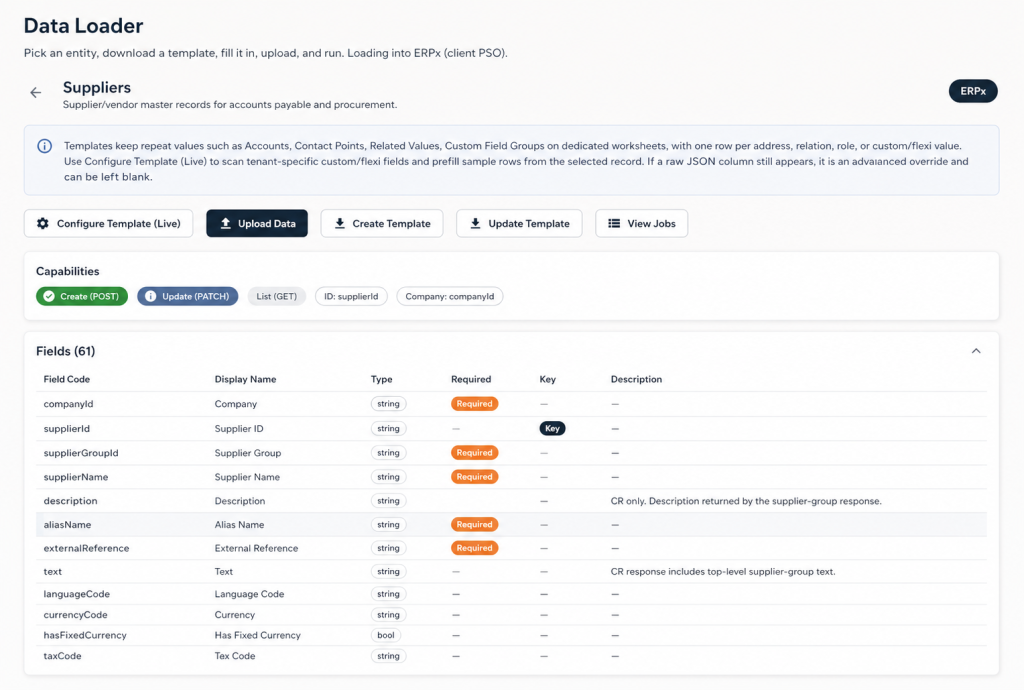Click the info icon in Update (PATCH)
Screen dimensions: 1024x690
[150, 296]
